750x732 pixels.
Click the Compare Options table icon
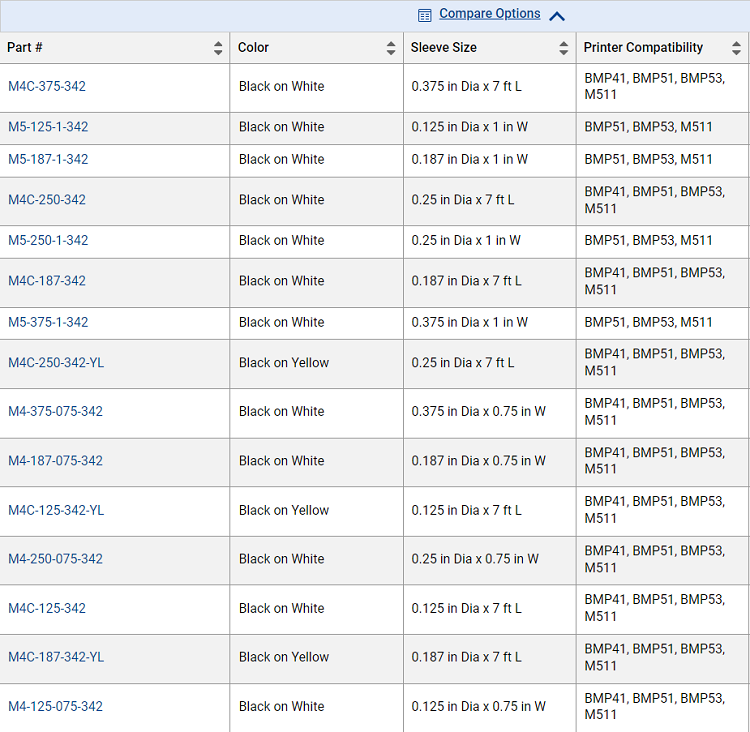[424, 16]
